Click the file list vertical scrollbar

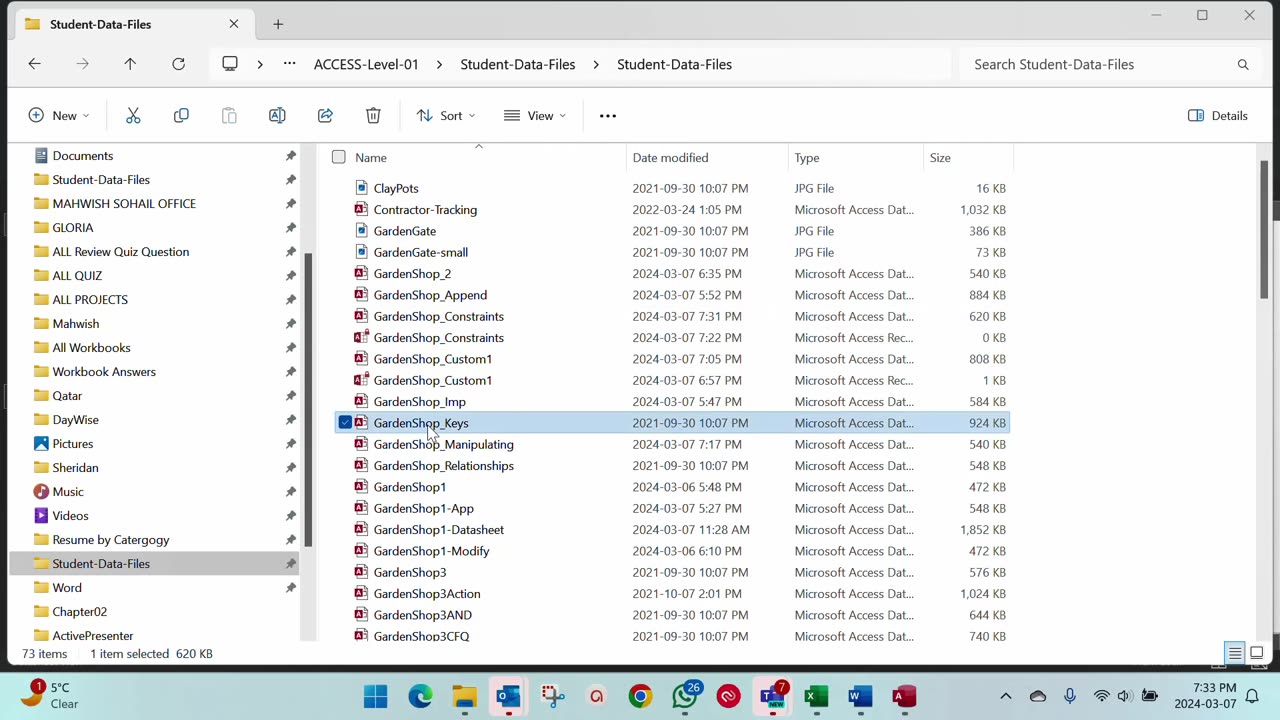pos(1264,229)
